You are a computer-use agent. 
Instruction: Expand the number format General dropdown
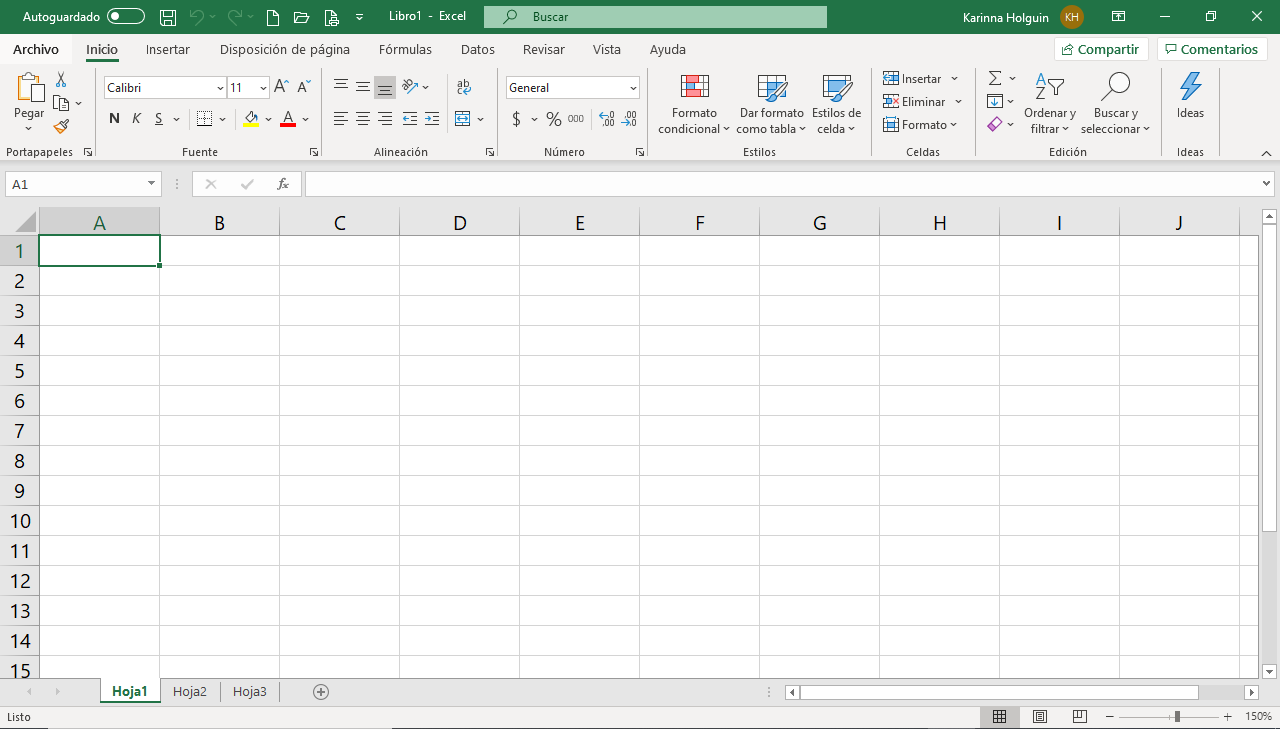[x=631, y=87]
